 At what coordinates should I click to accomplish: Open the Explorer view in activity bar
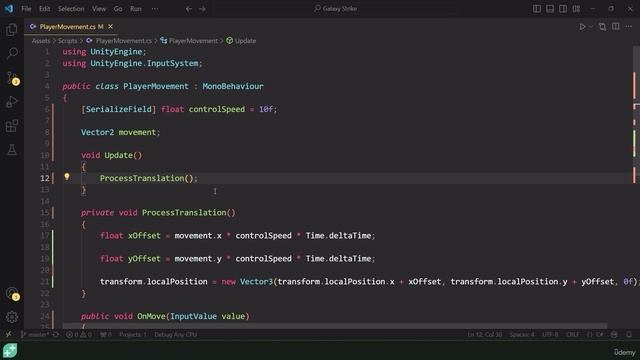(x=12, y=30)
